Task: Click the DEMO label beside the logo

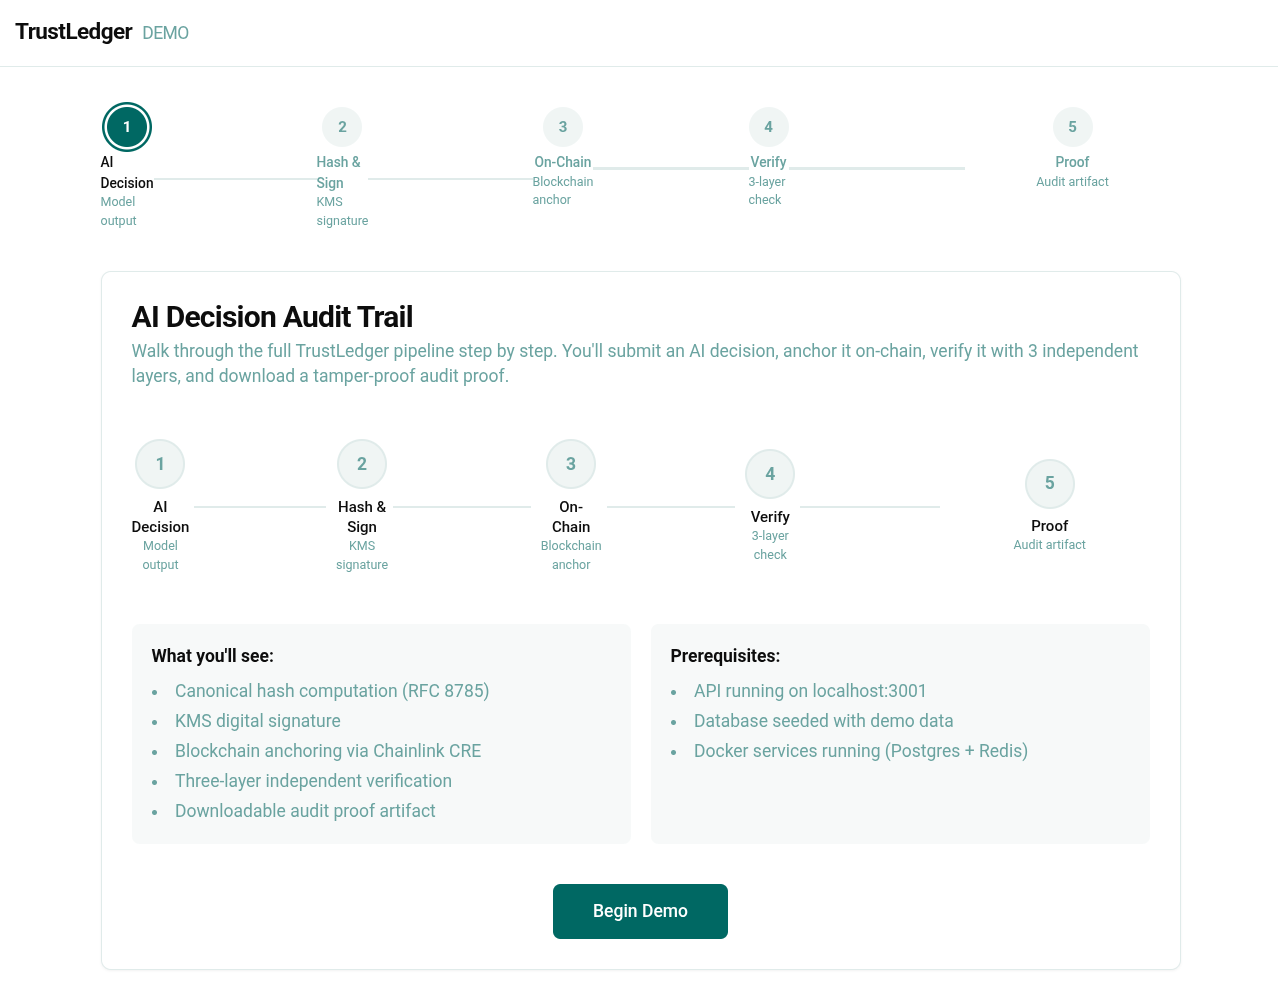Action: (x=165, y=33)
